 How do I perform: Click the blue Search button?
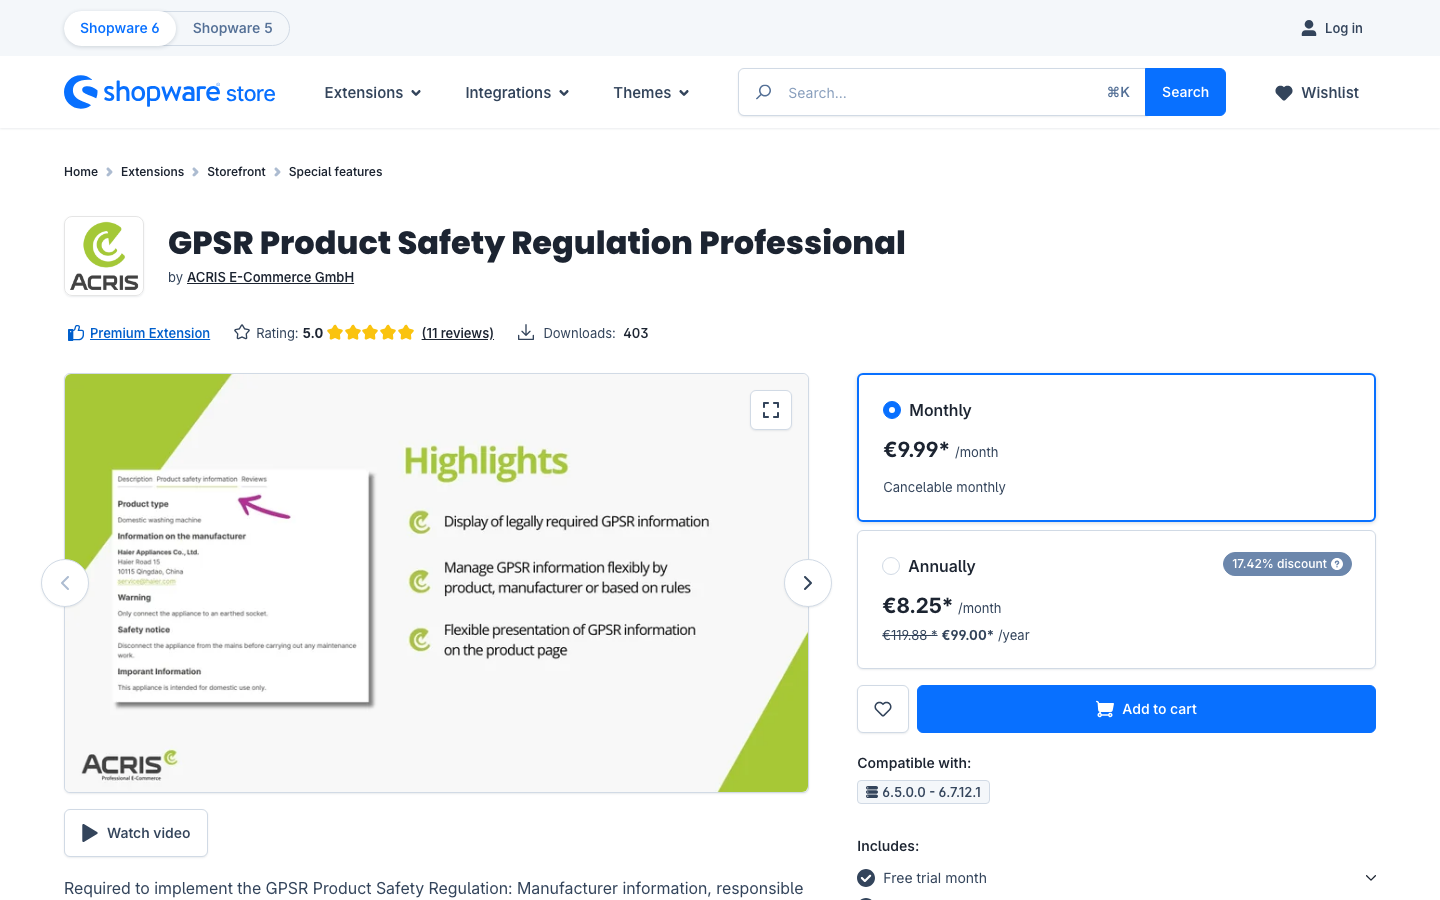(x=1185, y=92)
